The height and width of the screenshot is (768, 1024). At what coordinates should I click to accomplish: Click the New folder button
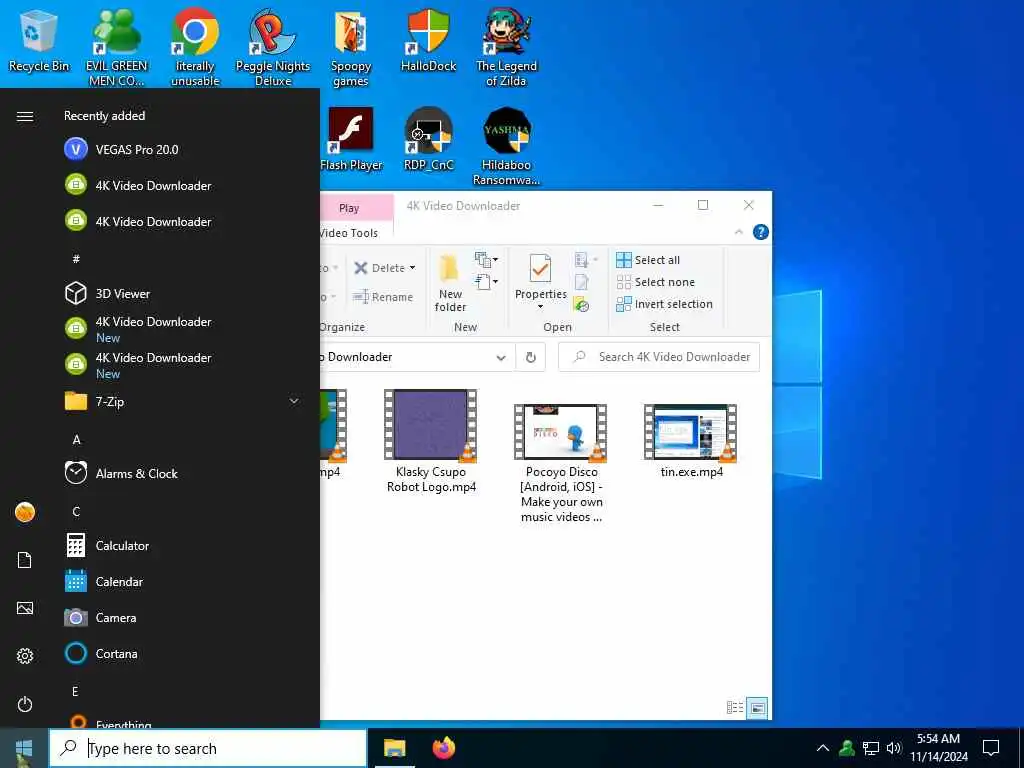(x=450, y=282)
